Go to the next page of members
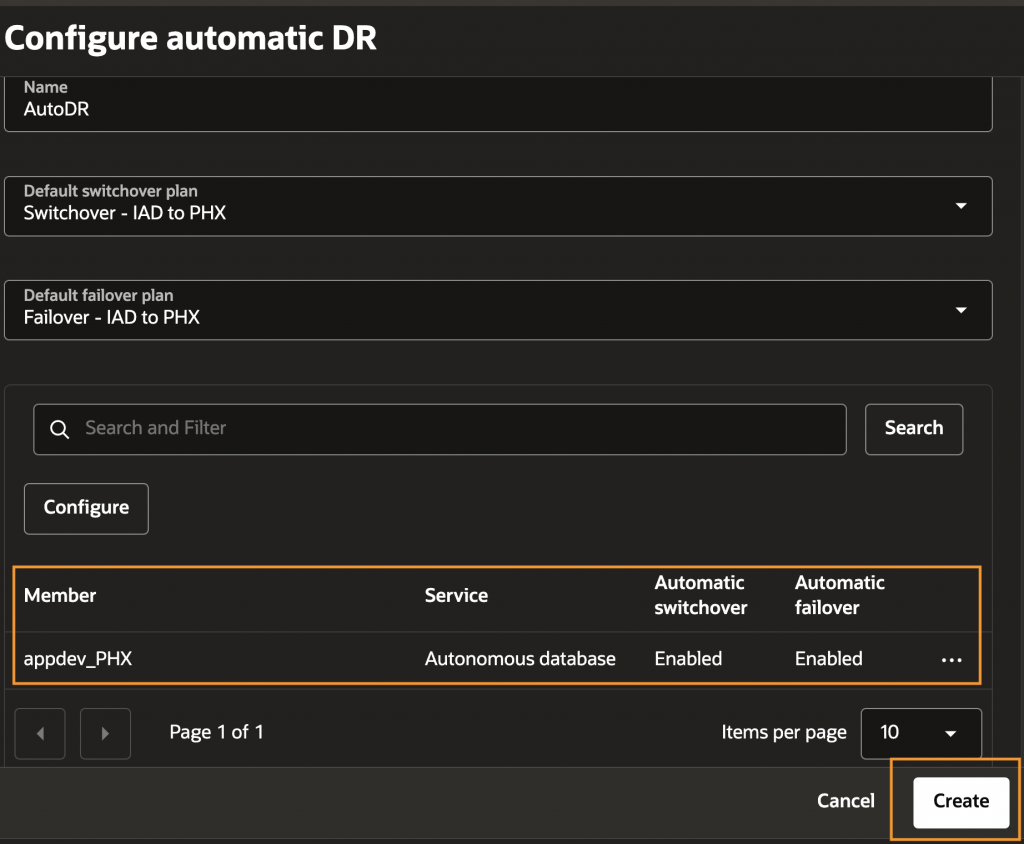The width and height of the screenshot is (1024, 844). click(105, 733)
